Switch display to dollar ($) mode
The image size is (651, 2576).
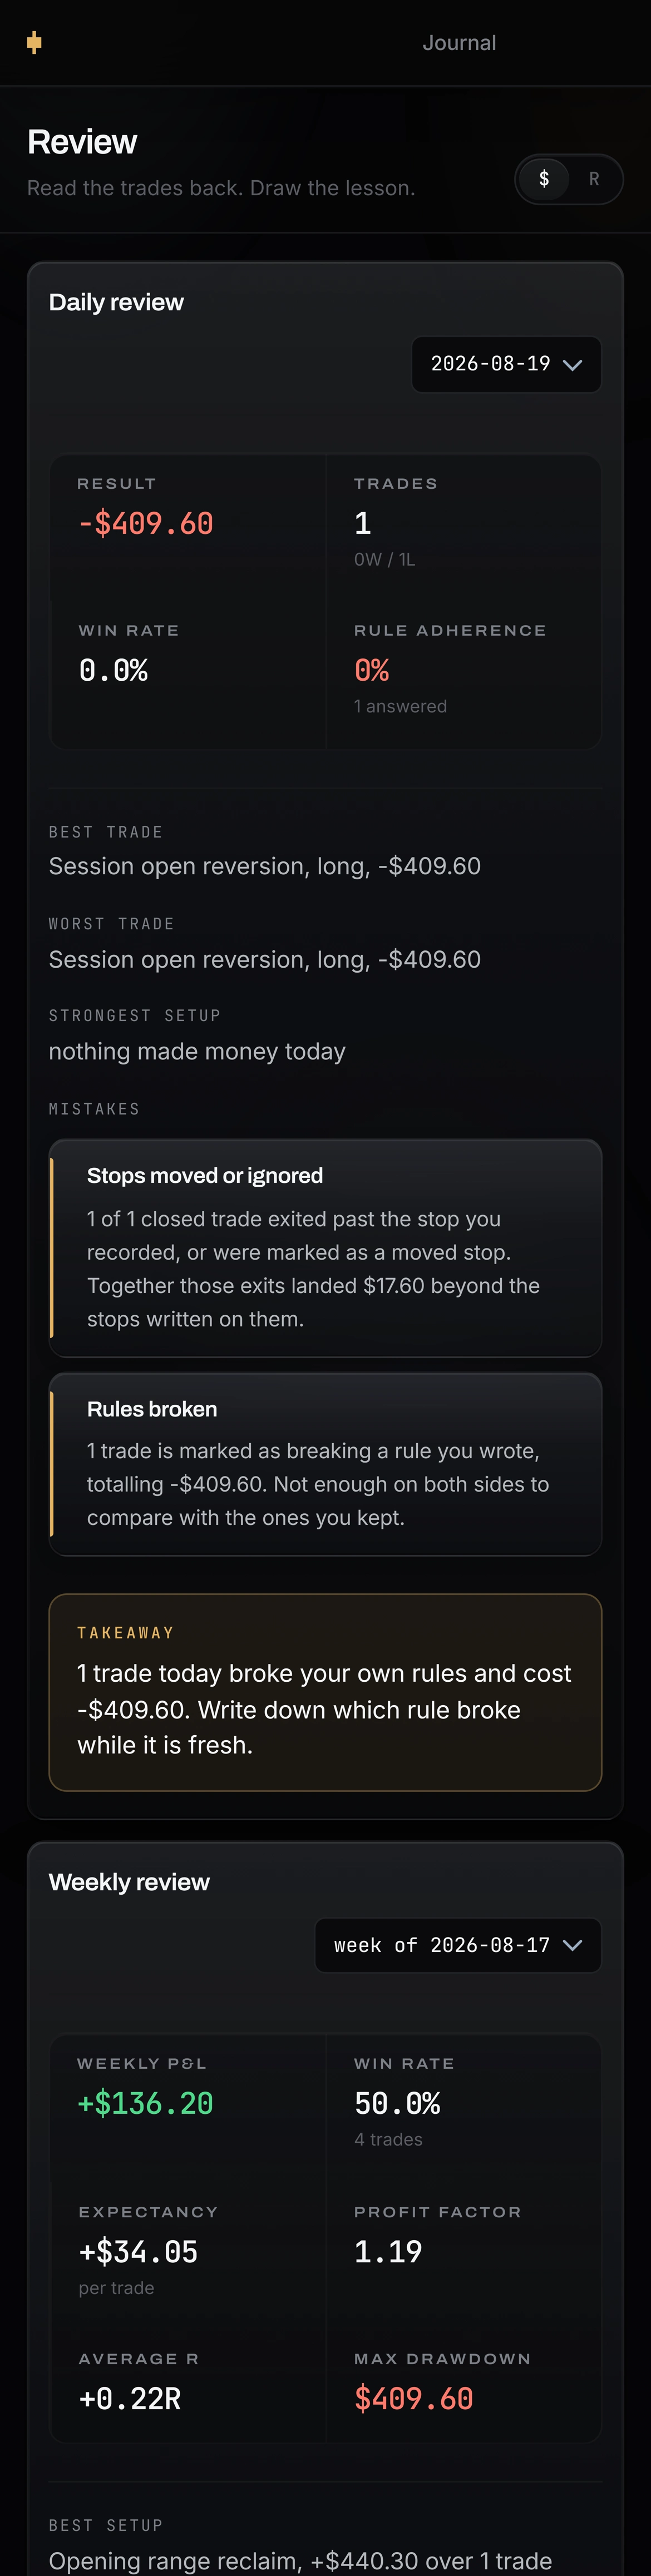[544, 179]
